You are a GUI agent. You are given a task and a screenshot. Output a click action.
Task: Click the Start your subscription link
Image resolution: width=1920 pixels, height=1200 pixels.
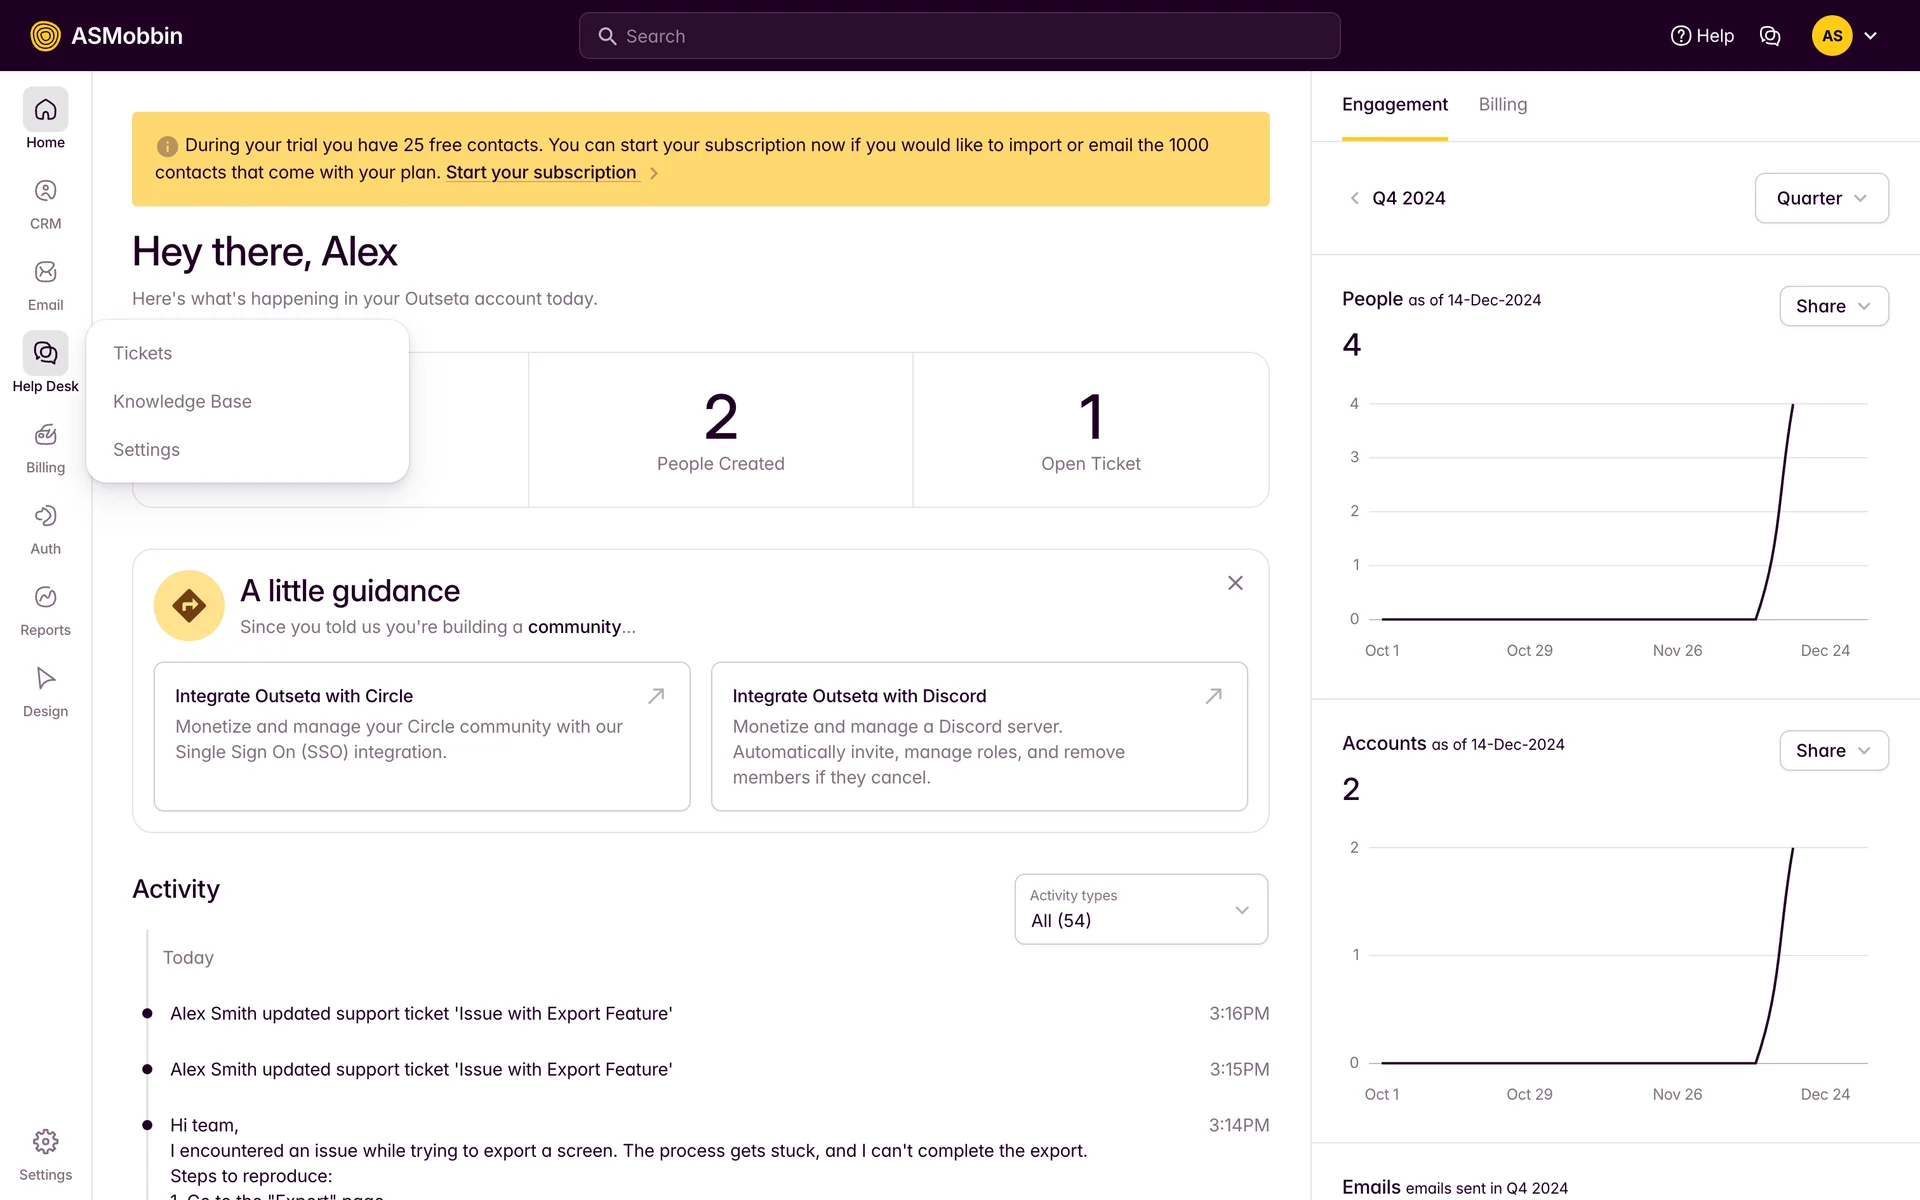(x=541, y=172)
